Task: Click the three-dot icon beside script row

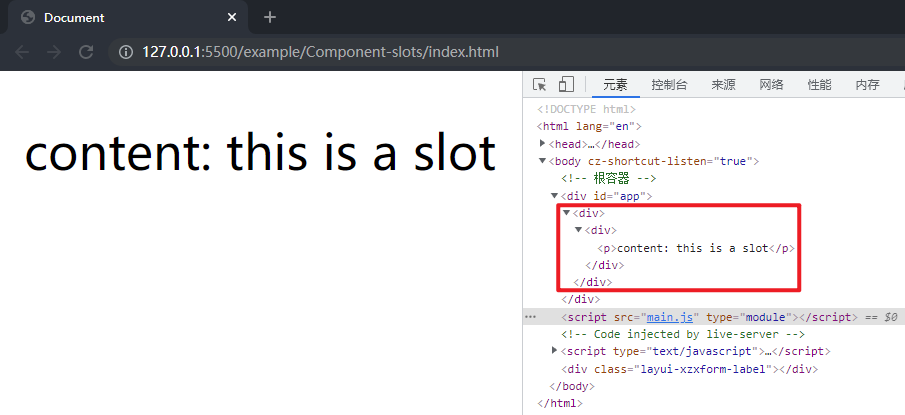Action: tap(530, 317)
